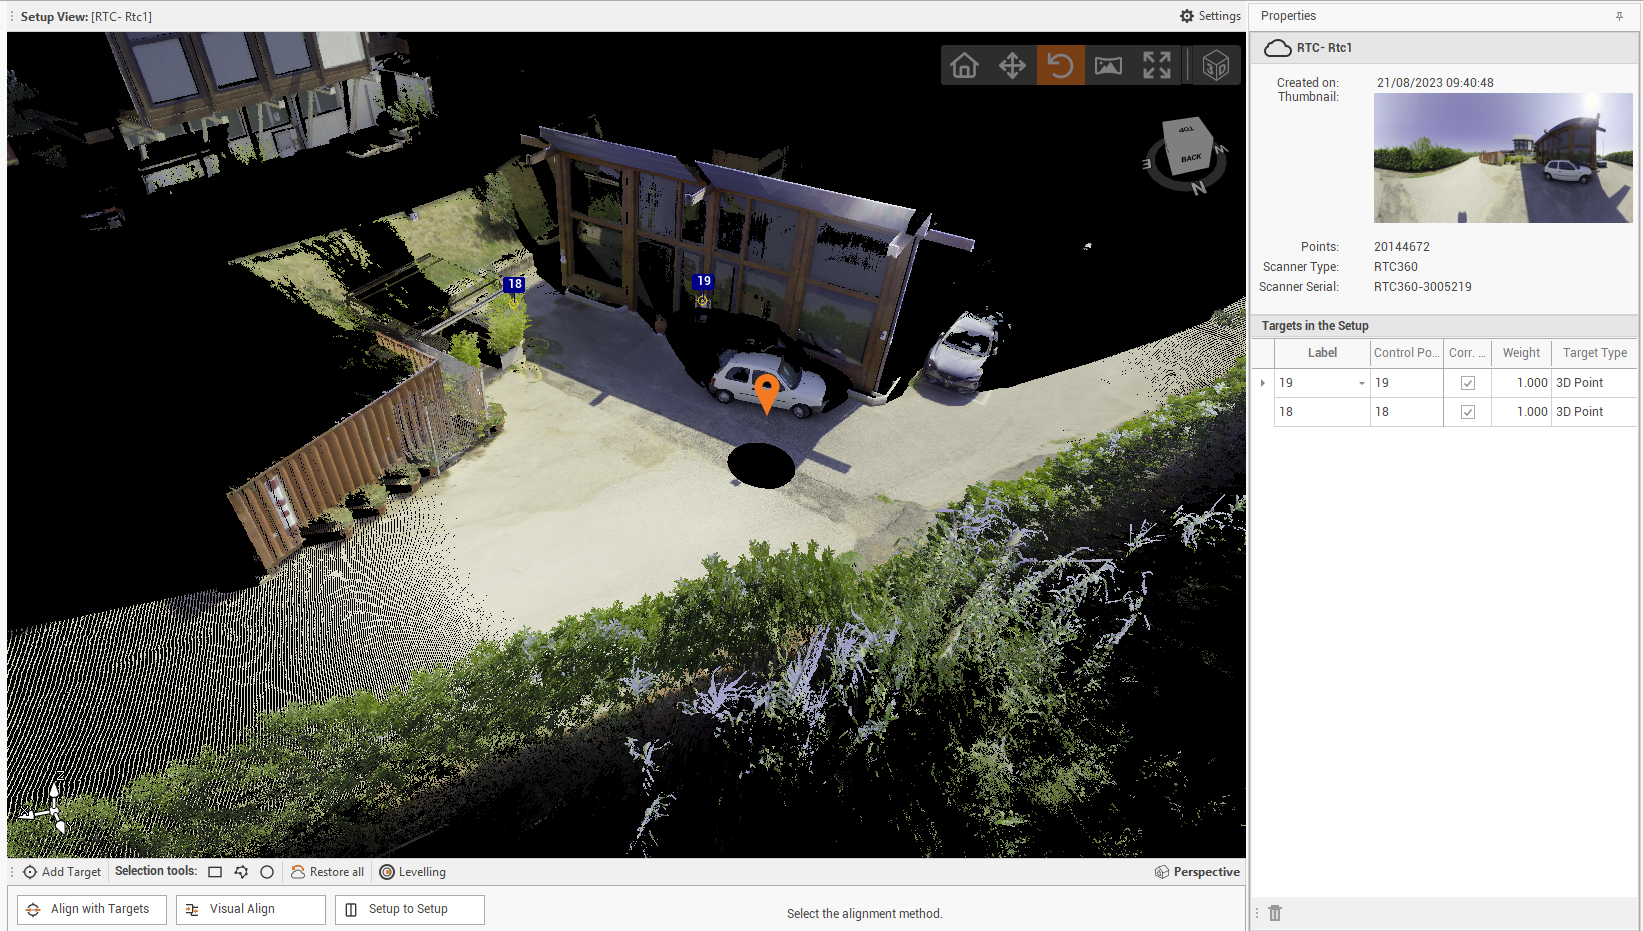Delete target using trash icon
The image size is (1643, 931).
pyautogui.click(x=1275, y=913)
